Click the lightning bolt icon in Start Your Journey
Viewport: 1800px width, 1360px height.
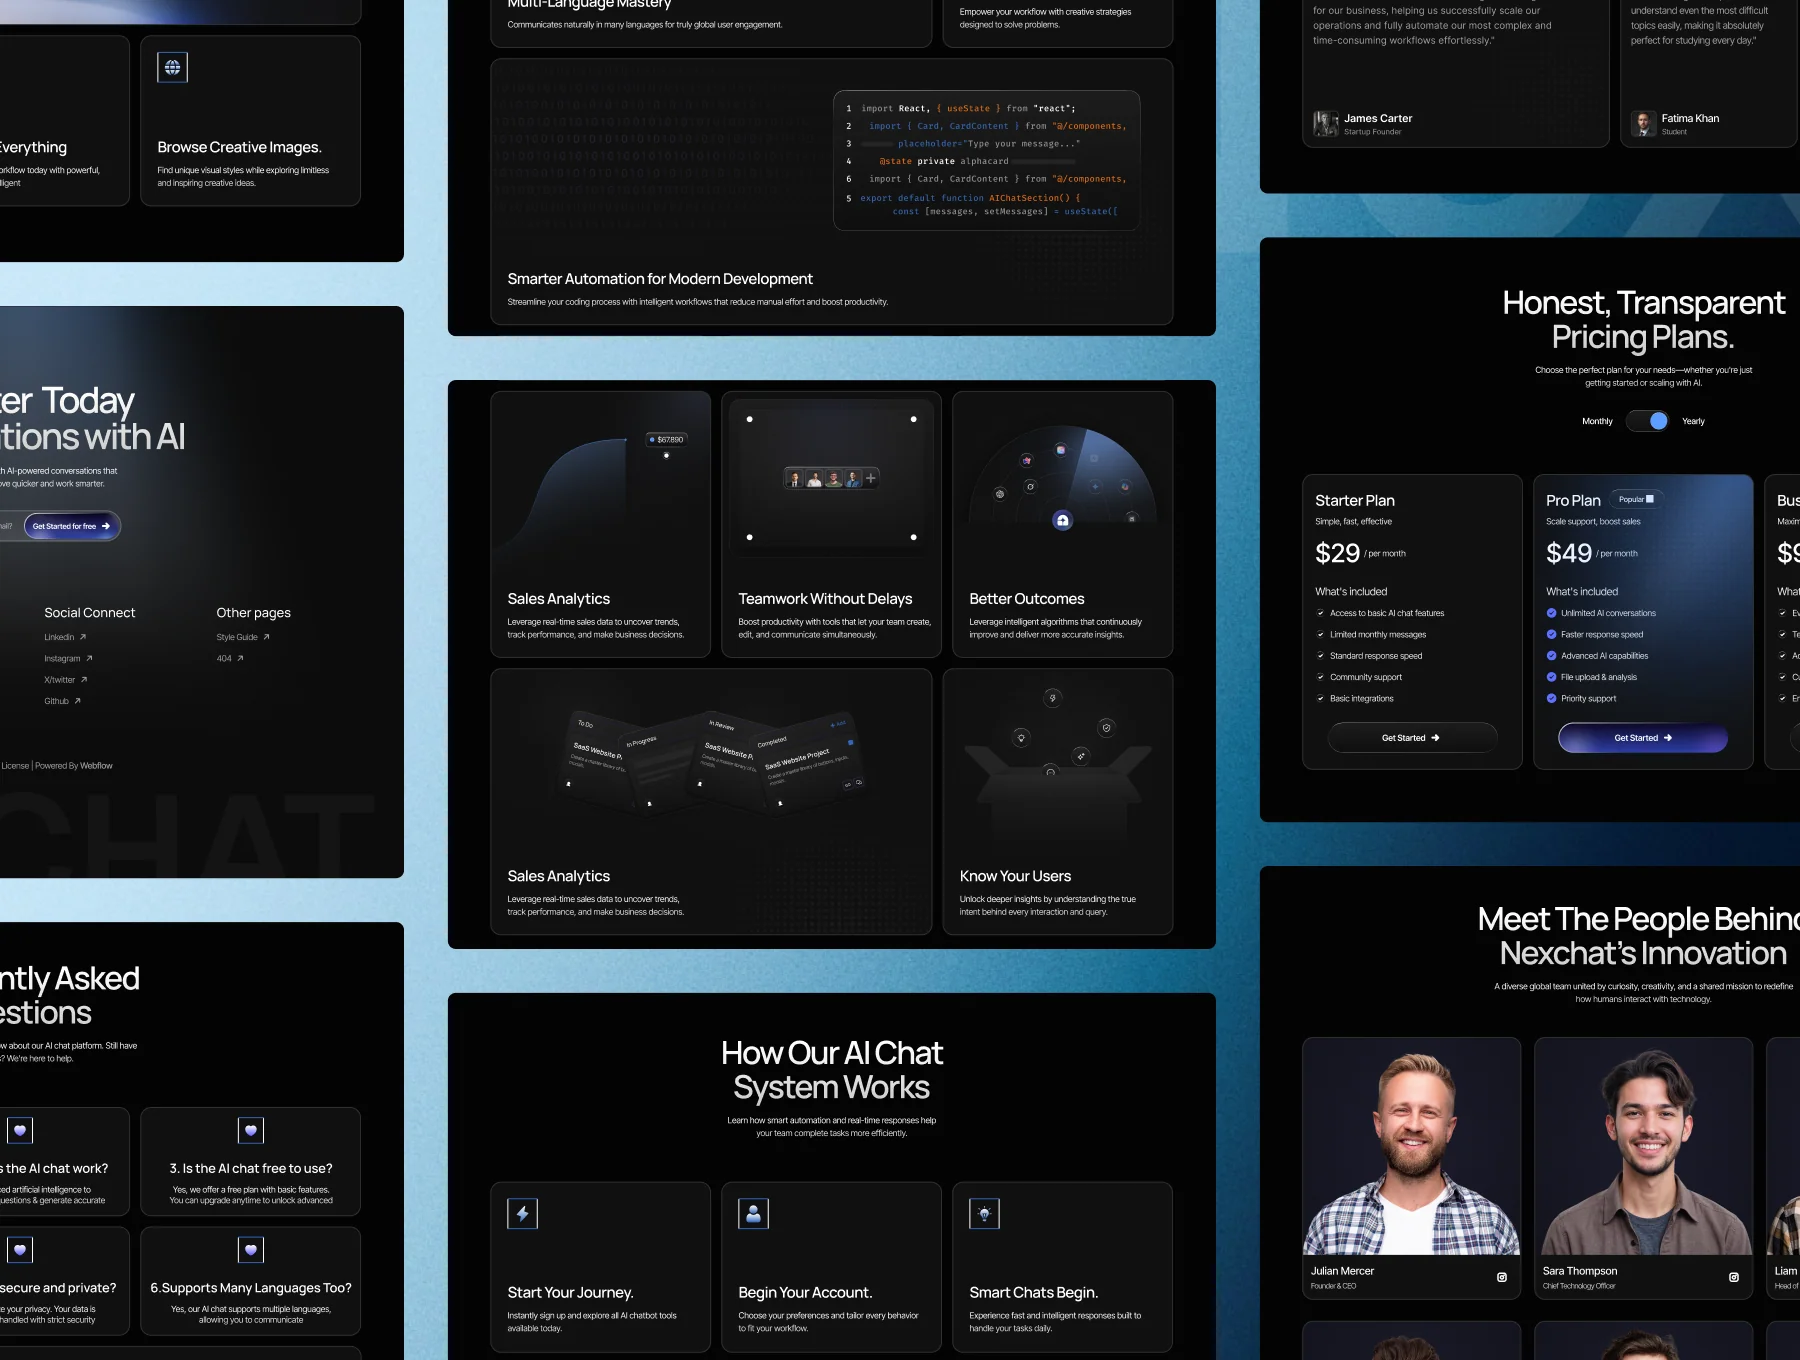(x=522, y=1214)
